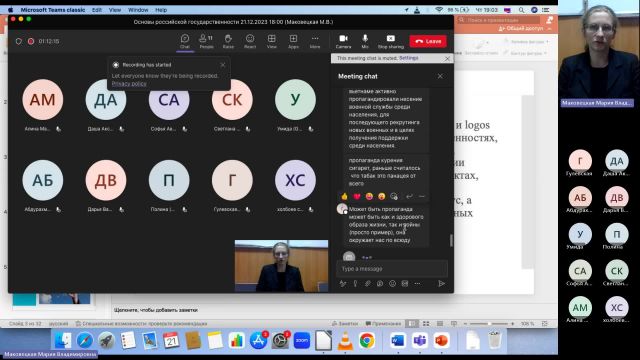The image size is (640, 360).
Task: Open the Window menu in menu bar
Action: click(x=138, y=10)
